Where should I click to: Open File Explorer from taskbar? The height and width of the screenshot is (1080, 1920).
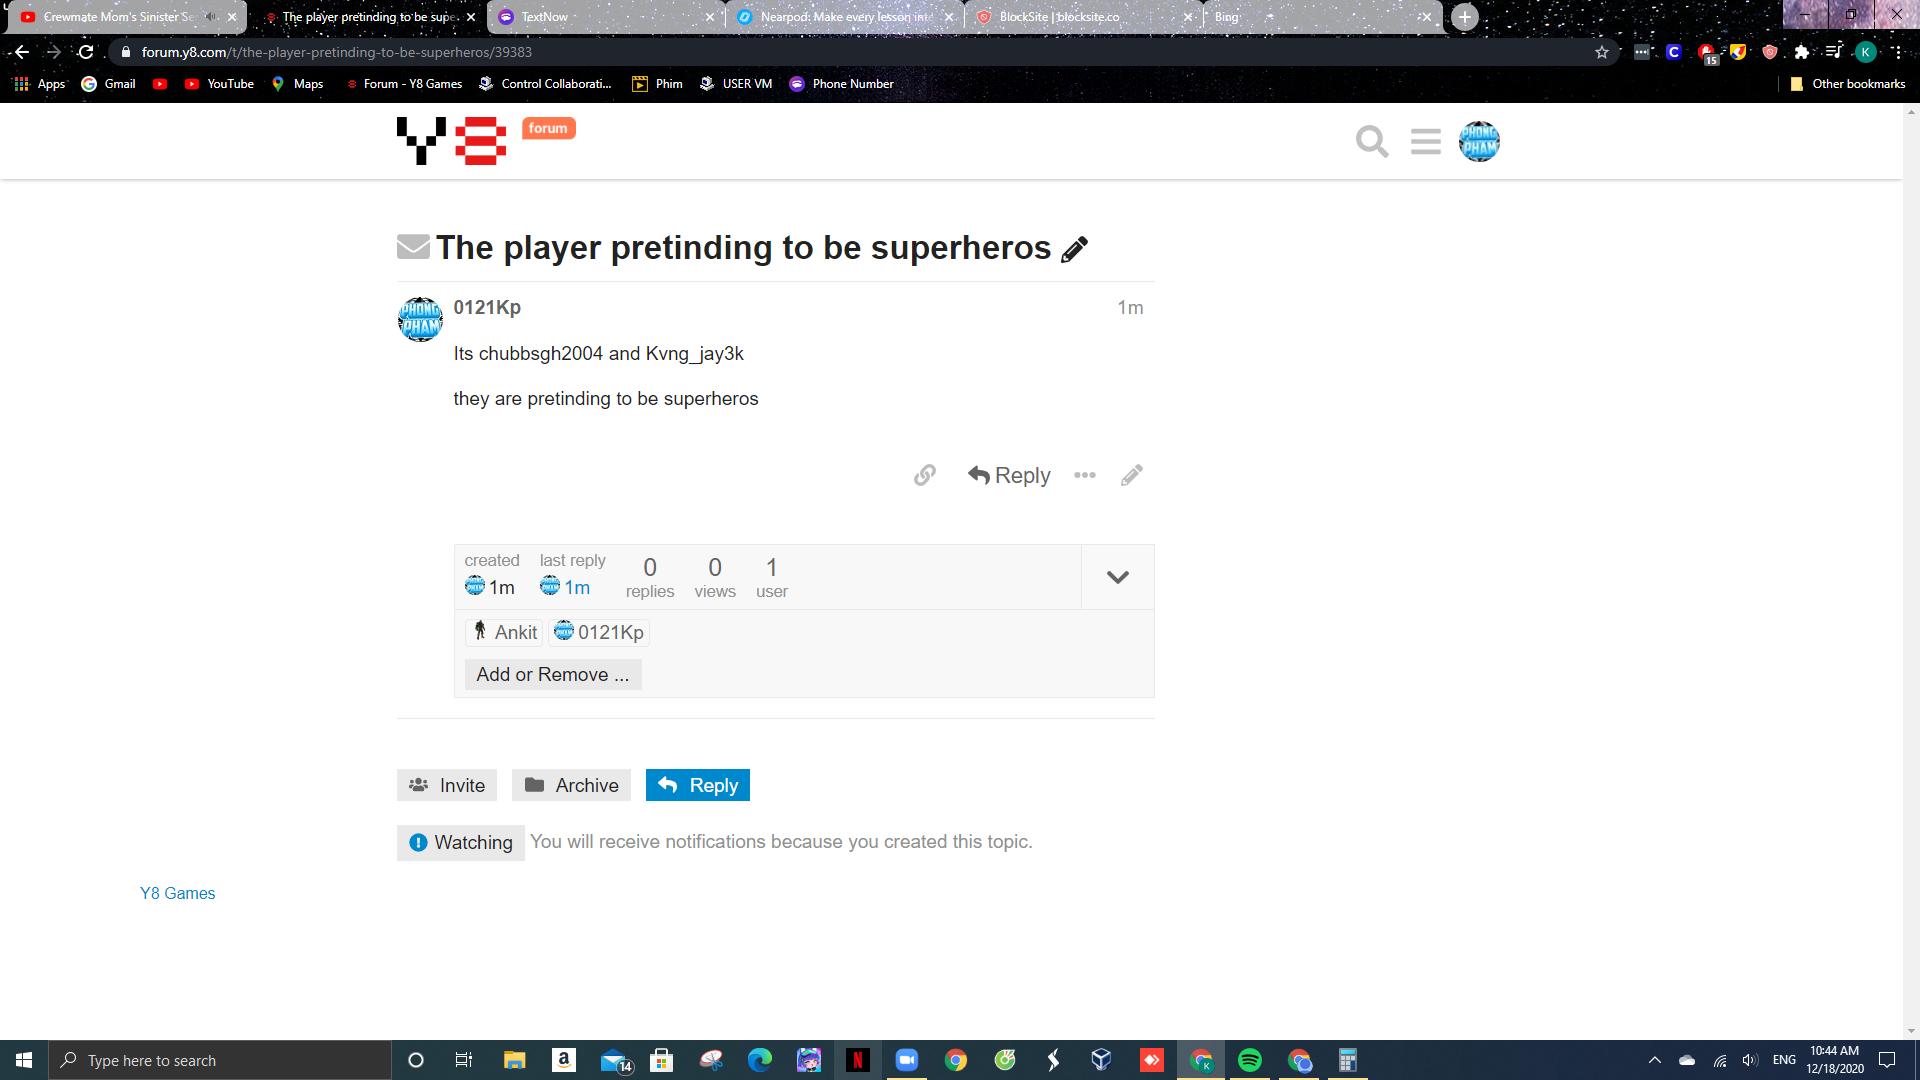tap(514, 1060)
